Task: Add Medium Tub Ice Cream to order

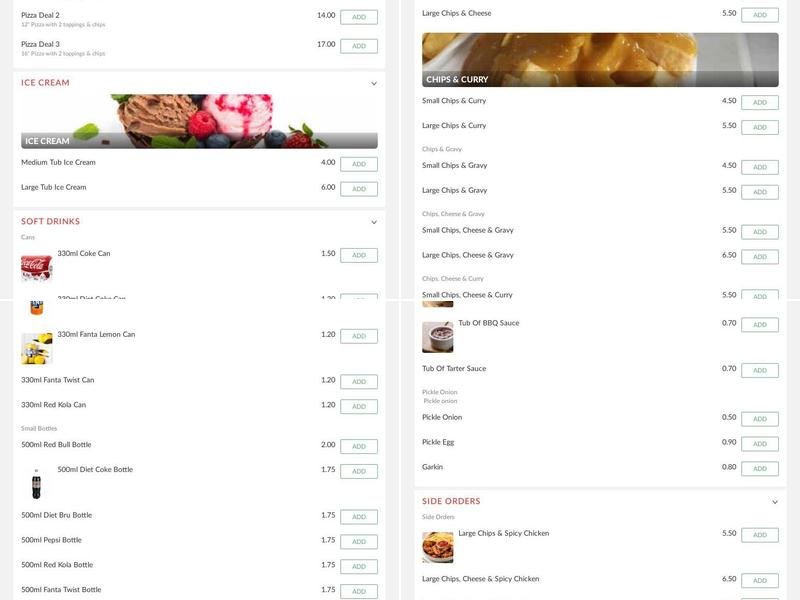Action: [x=358, y=164]
